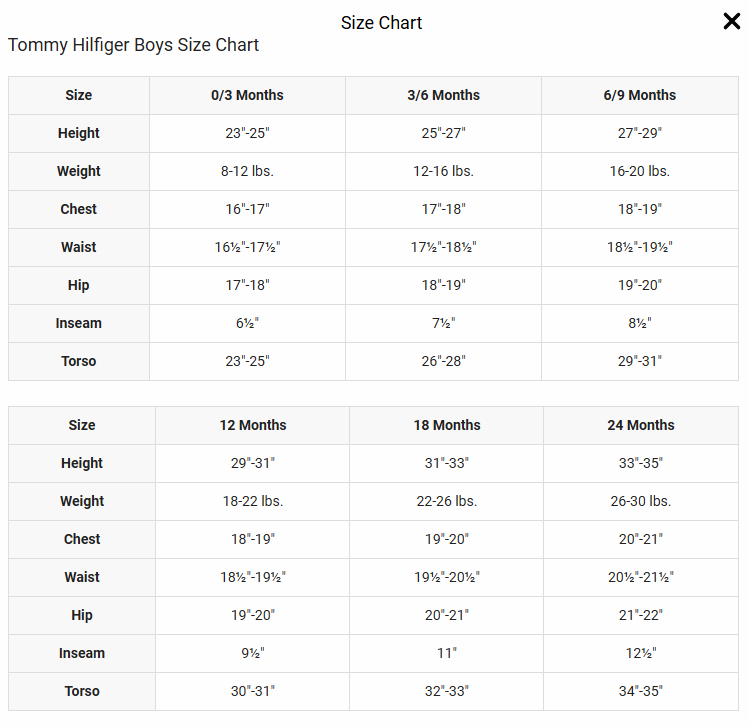Click the Size Chart title heading
This screenshot has width=749, height=727.
[381, 23]
